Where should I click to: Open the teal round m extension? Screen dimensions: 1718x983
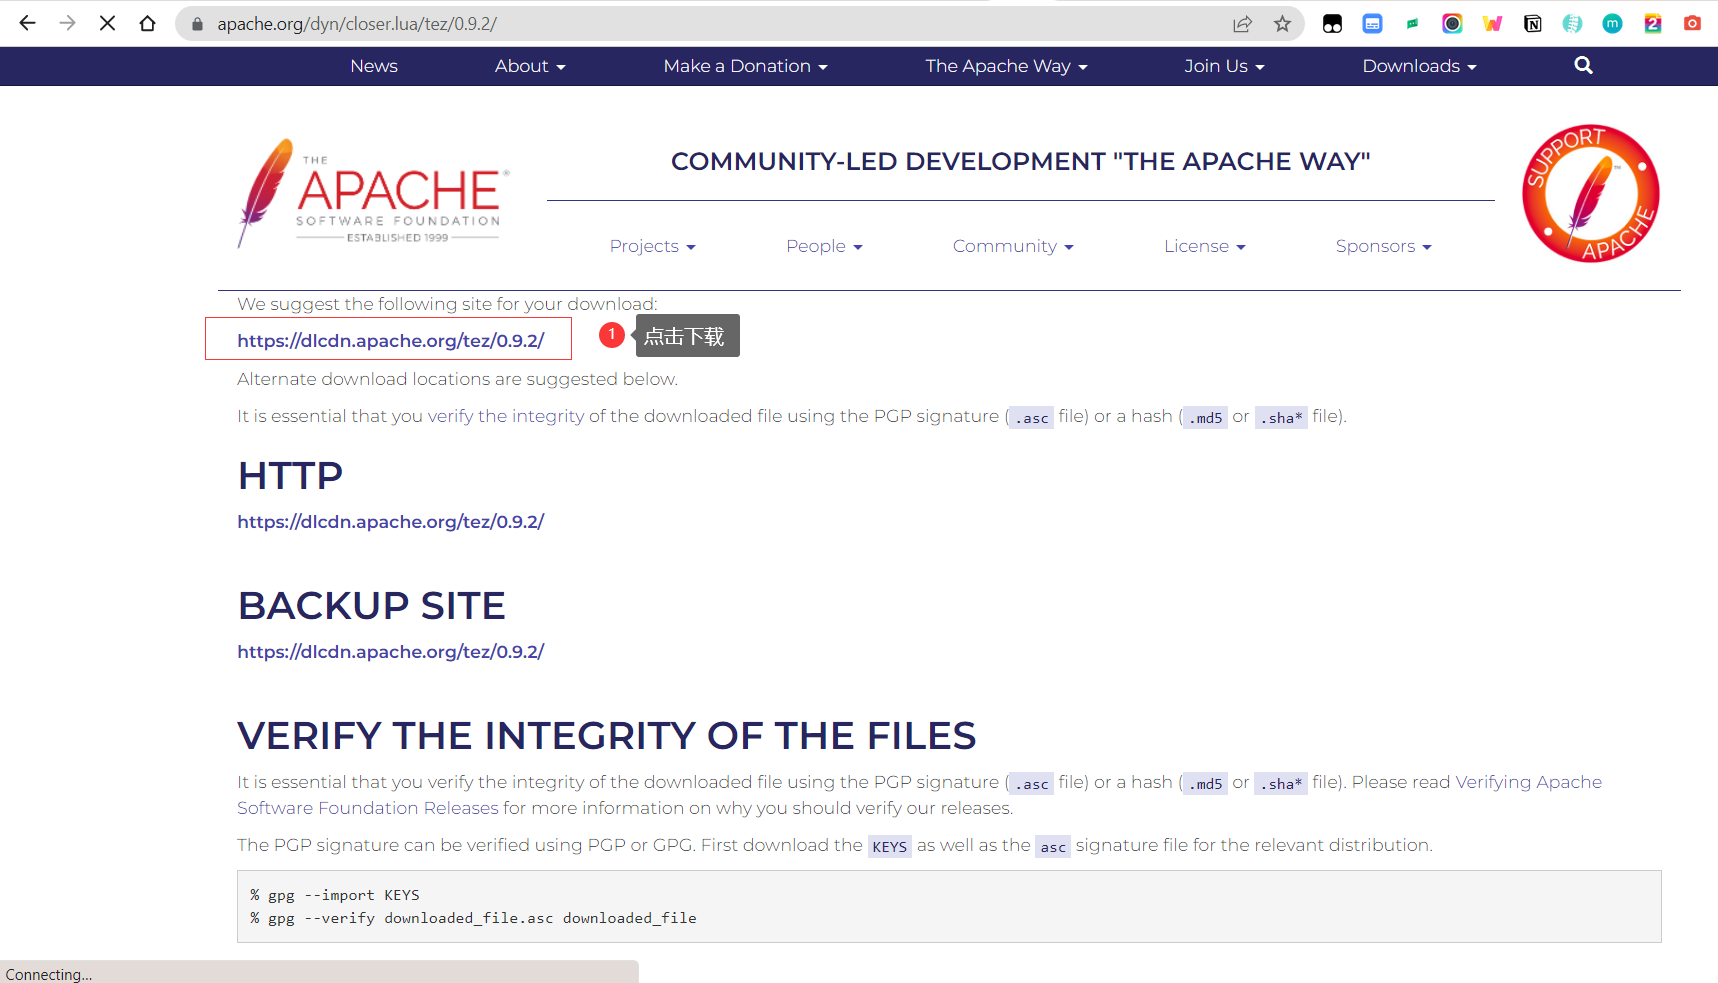click(1612, 24)
